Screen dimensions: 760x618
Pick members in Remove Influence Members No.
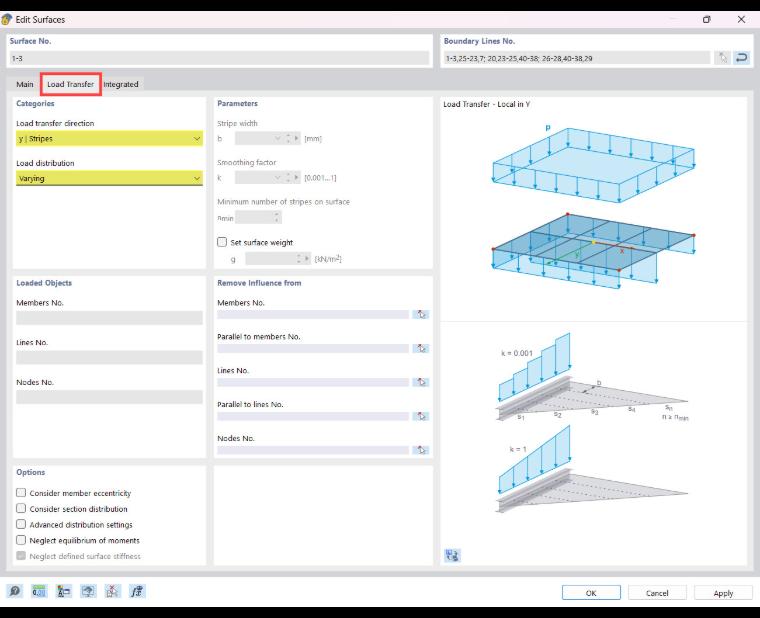[421, 315]
